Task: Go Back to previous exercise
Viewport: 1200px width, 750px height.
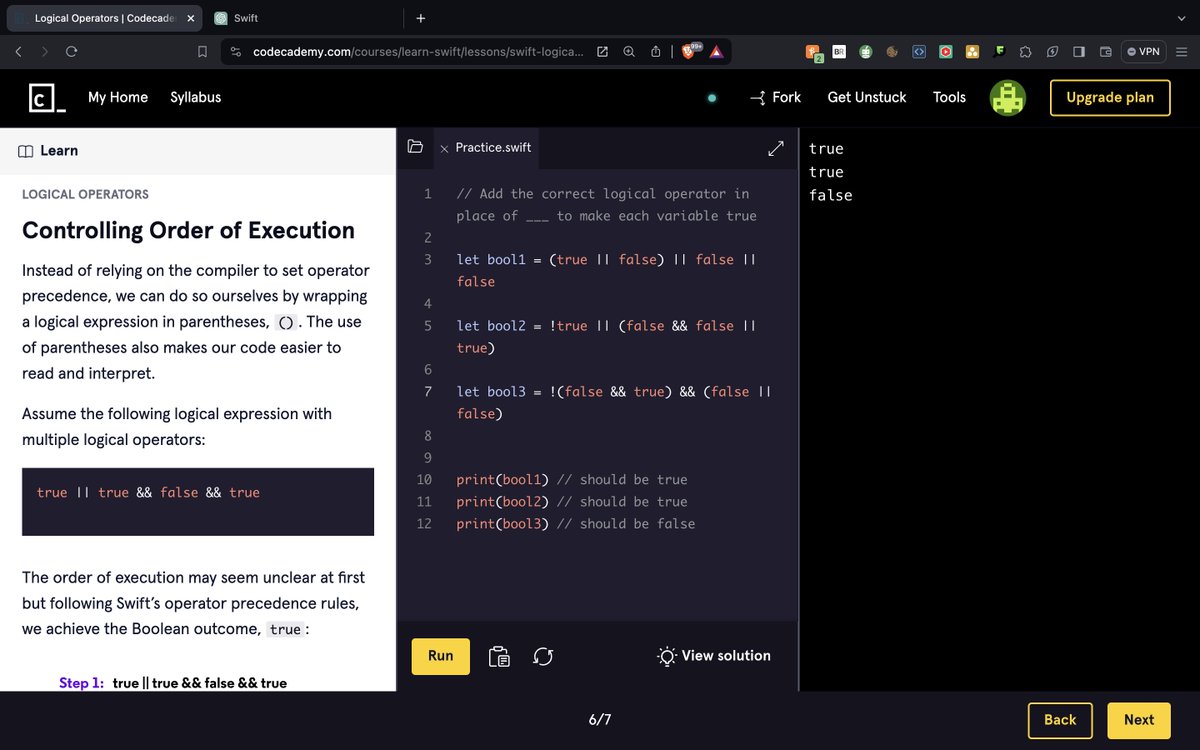Action: click(1060, 720)
